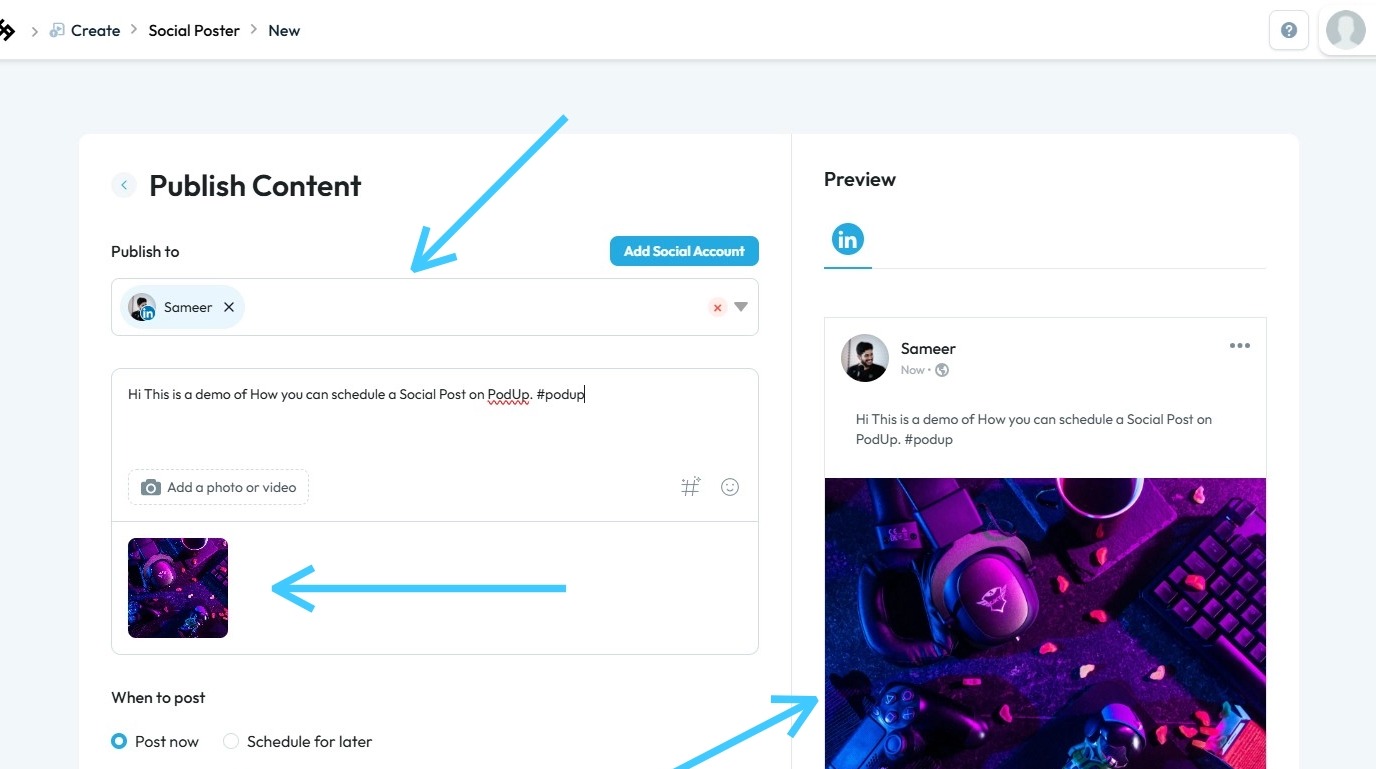Screen dimensions: 1376x769
Task: Open the emoji picker smiley icon
Action: click(x=730, y=487)
